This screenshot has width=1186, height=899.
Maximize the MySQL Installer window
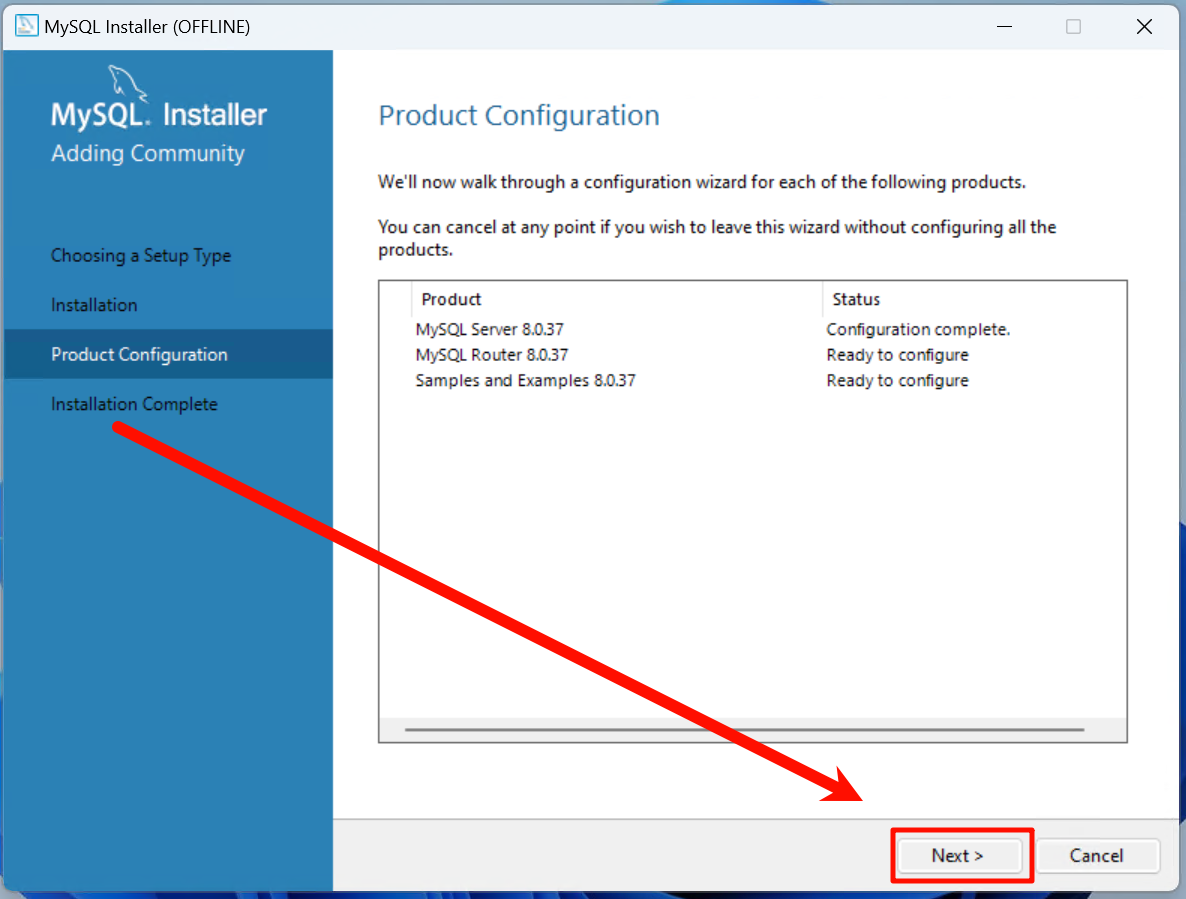click(x=1073, y=26)
